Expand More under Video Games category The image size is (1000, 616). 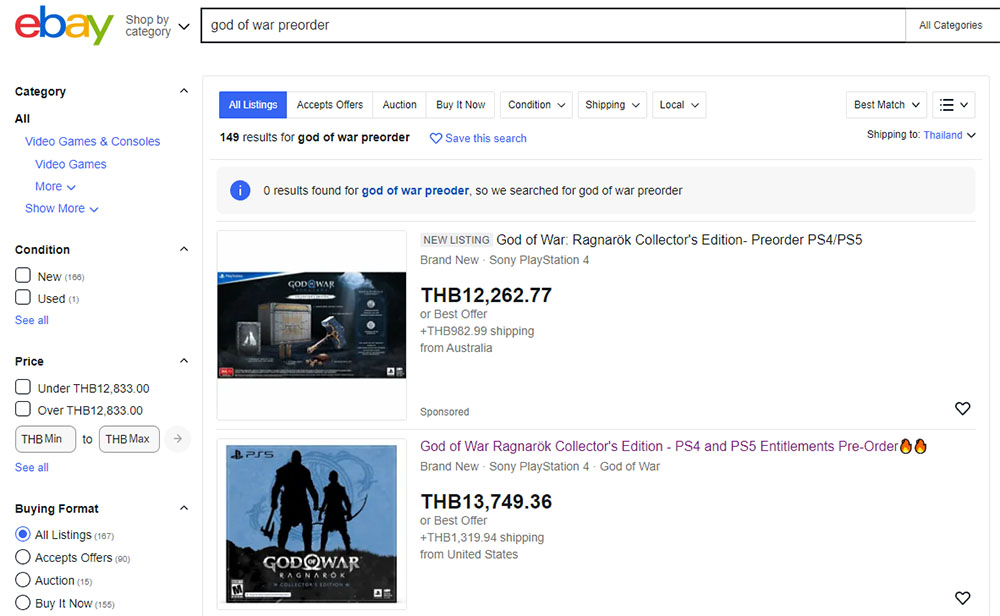pyautogui.click(x=55, y=186)
